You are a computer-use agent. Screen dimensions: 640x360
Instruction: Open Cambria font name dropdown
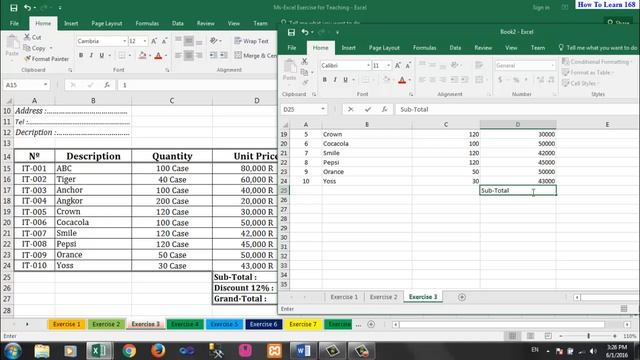[124, 41]
